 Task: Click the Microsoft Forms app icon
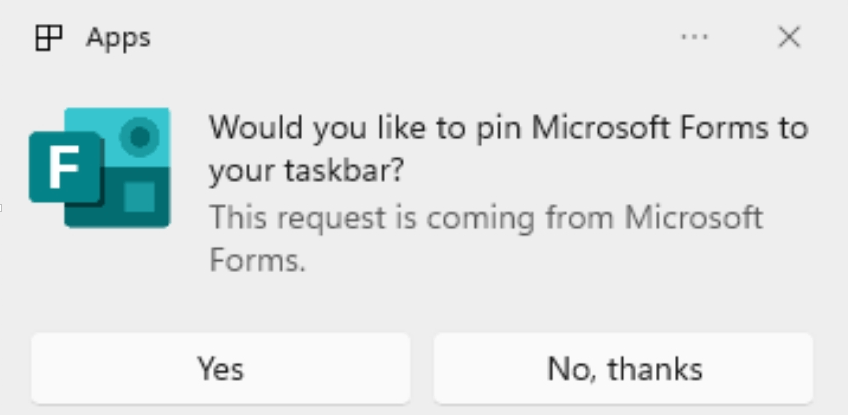(x=100, y=168)
